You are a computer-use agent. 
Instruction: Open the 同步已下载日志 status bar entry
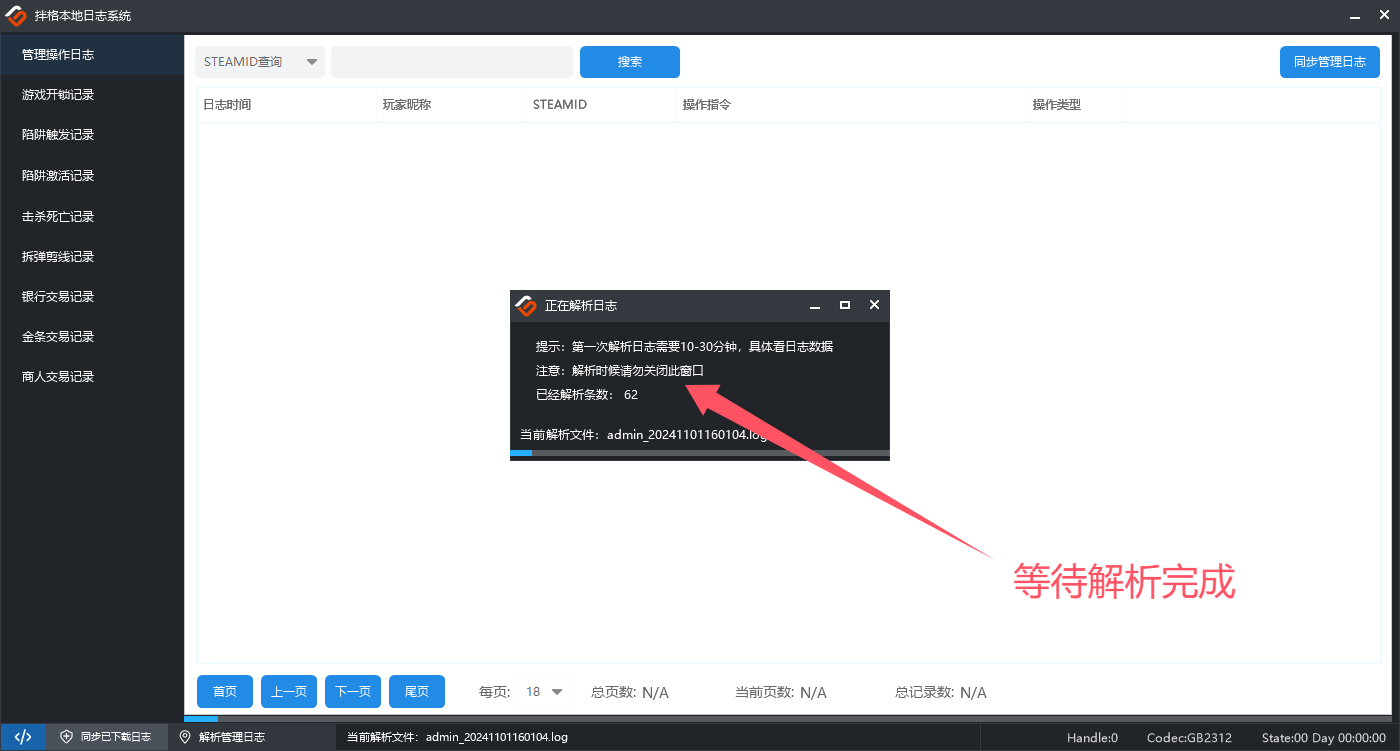[107, 736]
